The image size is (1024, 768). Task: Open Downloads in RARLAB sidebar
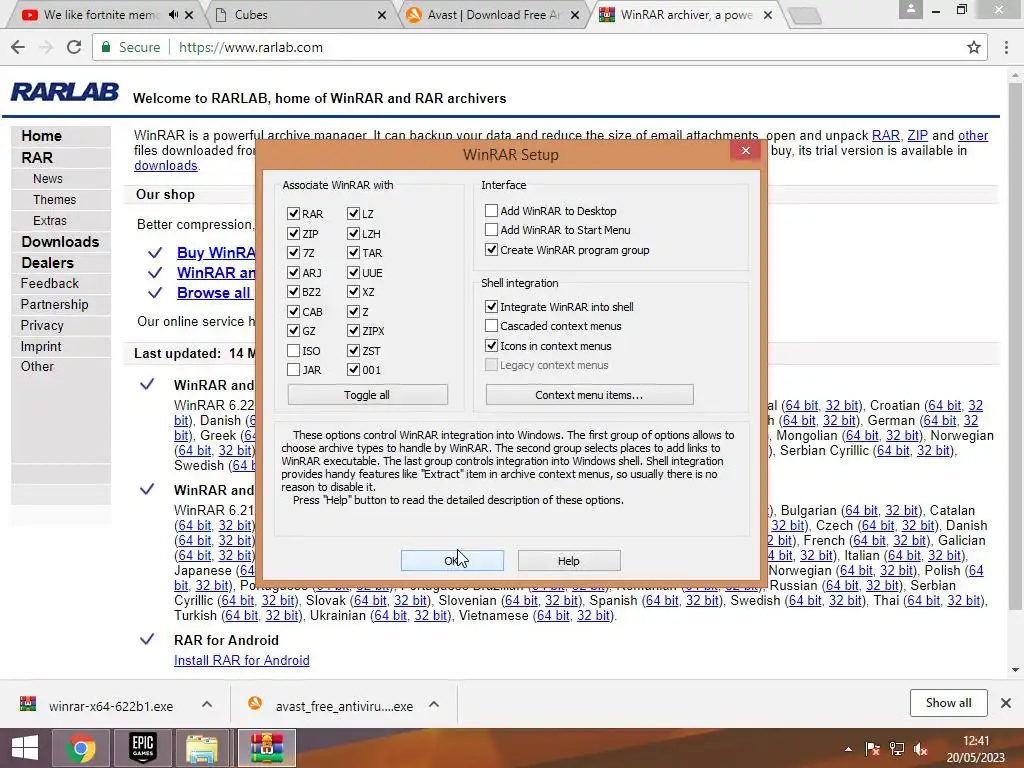[60, 242]
